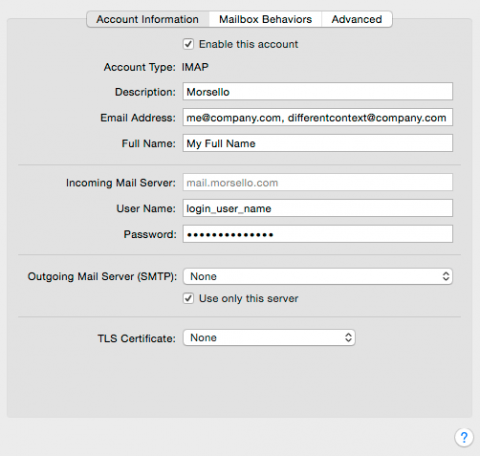
Task: Click the Description field containing Morsello
Action: pyautogui.click(x=318, y=91)
